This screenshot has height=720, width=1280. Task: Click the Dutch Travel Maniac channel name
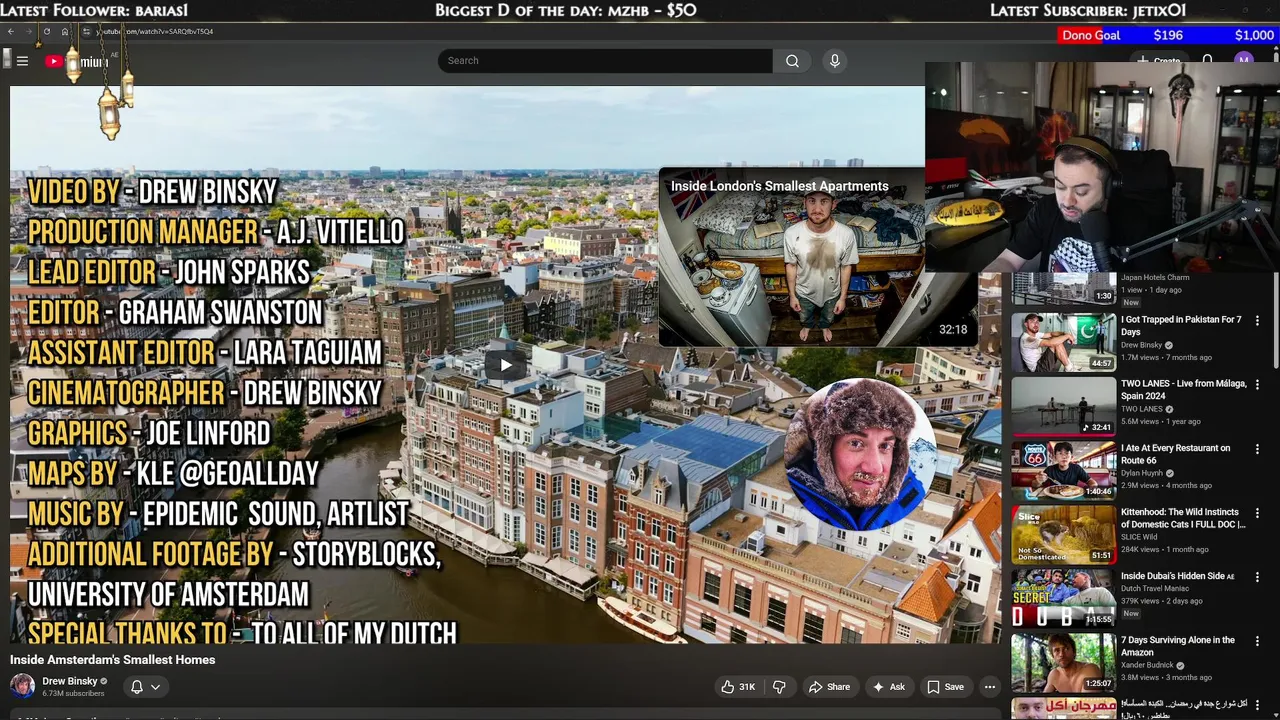coord(1155,589)
